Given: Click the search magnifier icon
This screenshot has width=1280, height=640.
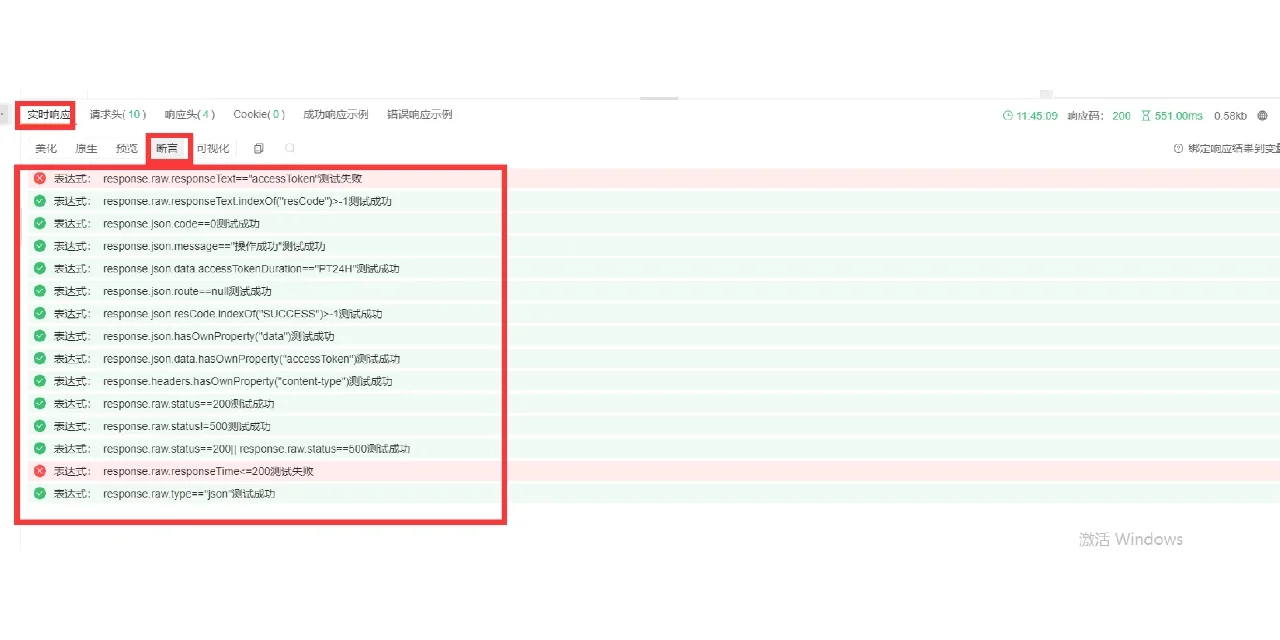Looking at the screenshot, I should pos(290,149).
